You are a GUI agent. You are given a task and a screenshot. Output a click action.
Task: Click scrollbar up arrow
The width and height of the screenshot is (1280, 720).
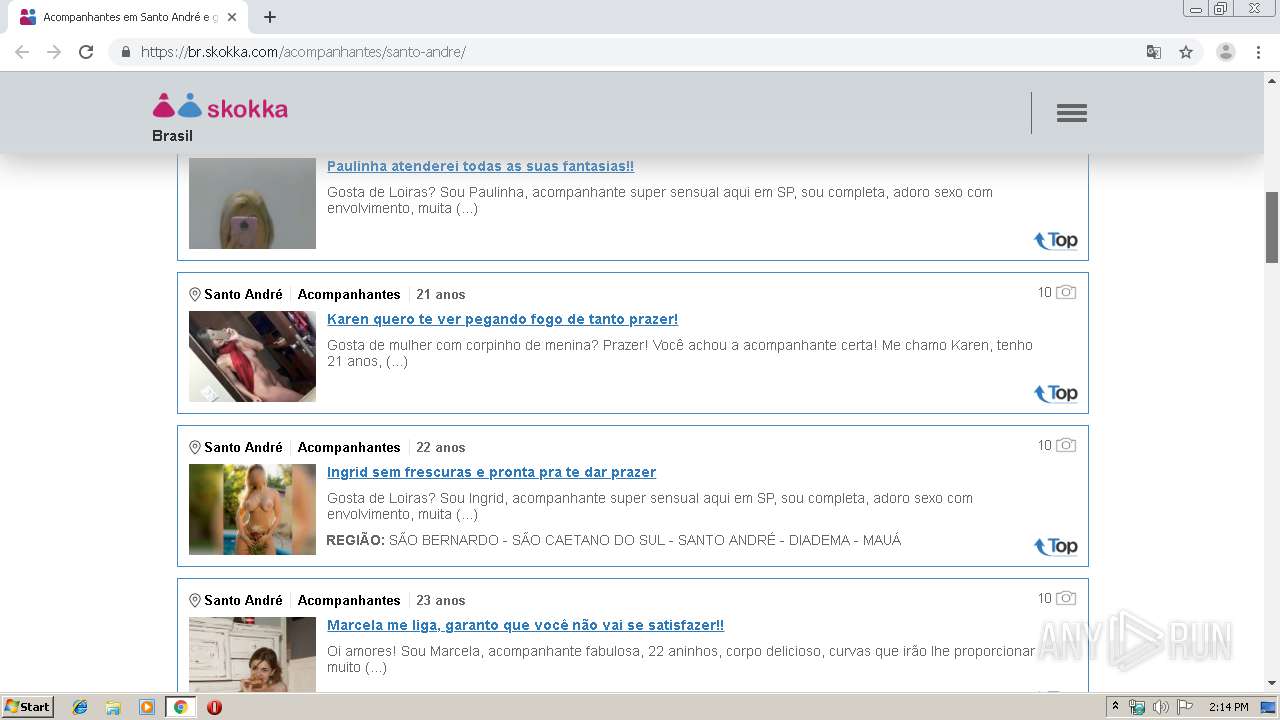coord(1272,79)
